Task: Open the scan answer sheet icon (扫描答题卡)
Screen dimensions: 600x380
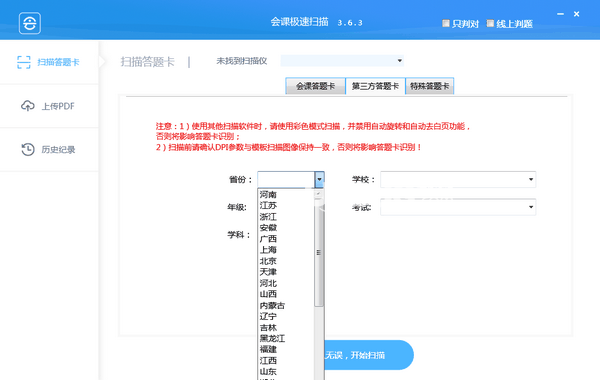Action: [x=24, y=62]
